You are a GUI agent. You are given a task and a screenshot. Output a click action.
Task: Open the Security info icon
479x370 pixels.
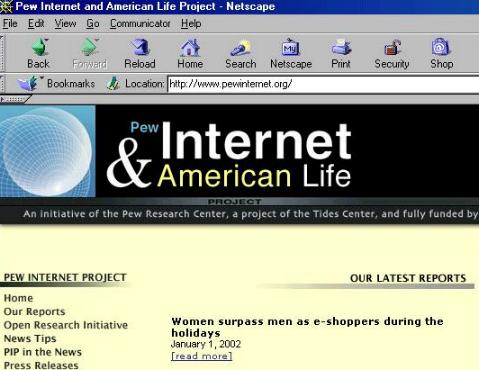pyautogui.click(x=392, y=48)
